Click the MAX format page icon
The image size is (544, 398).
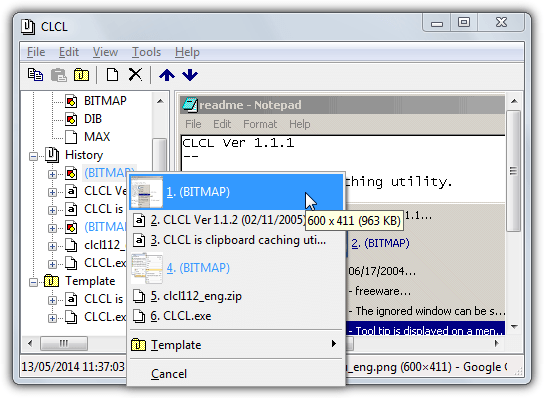[71, 137]
